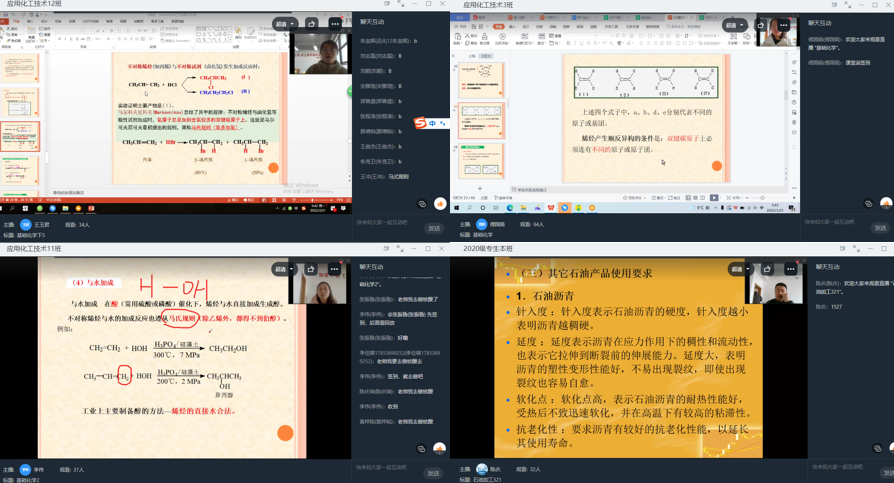894x483 pixels.
Task: Open video quality dropdown in 应用化工技术12班 window
Action: click(284, 24)
